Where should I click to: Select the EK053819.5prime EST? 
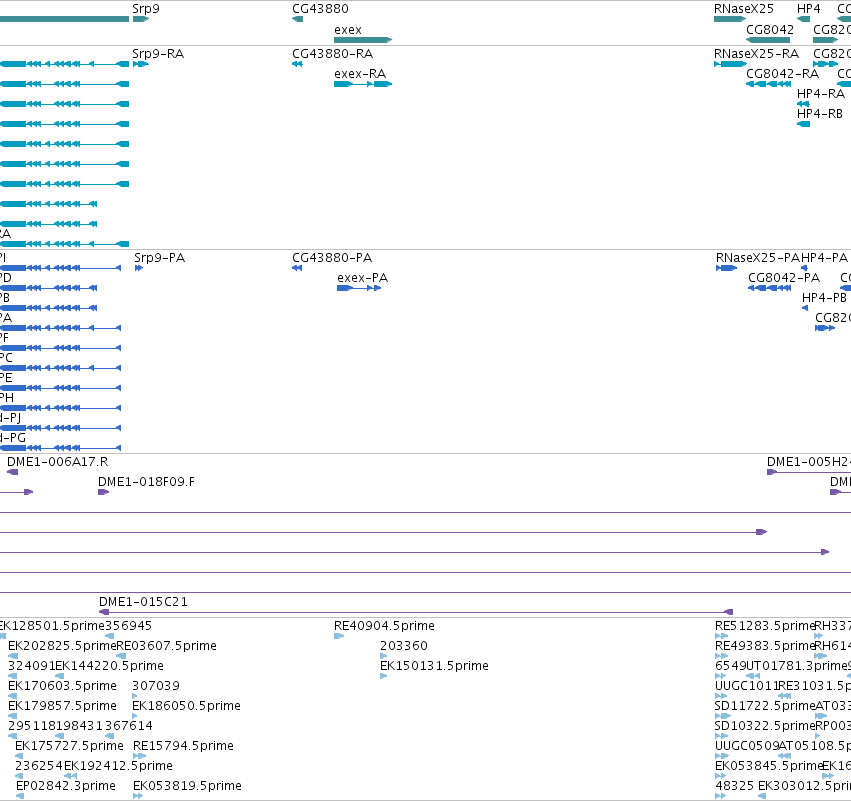pos(138,796)
